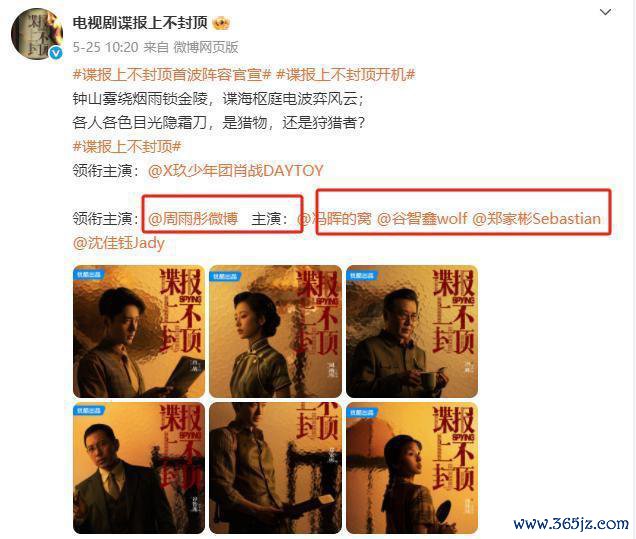
Task: View the poster of man holding teacup
Action: click(412, 331)
